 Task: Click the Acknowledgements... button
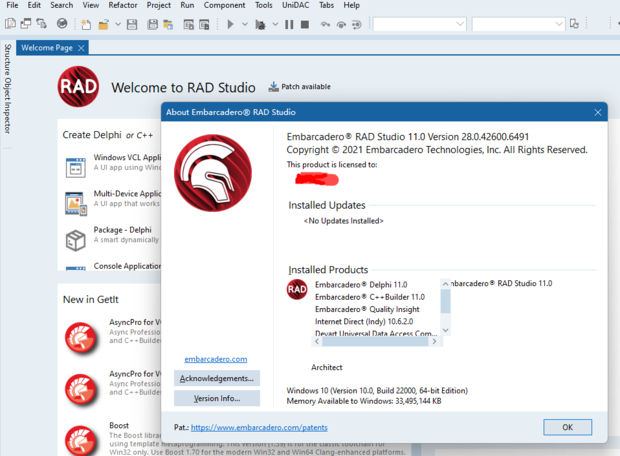(217, 378)
